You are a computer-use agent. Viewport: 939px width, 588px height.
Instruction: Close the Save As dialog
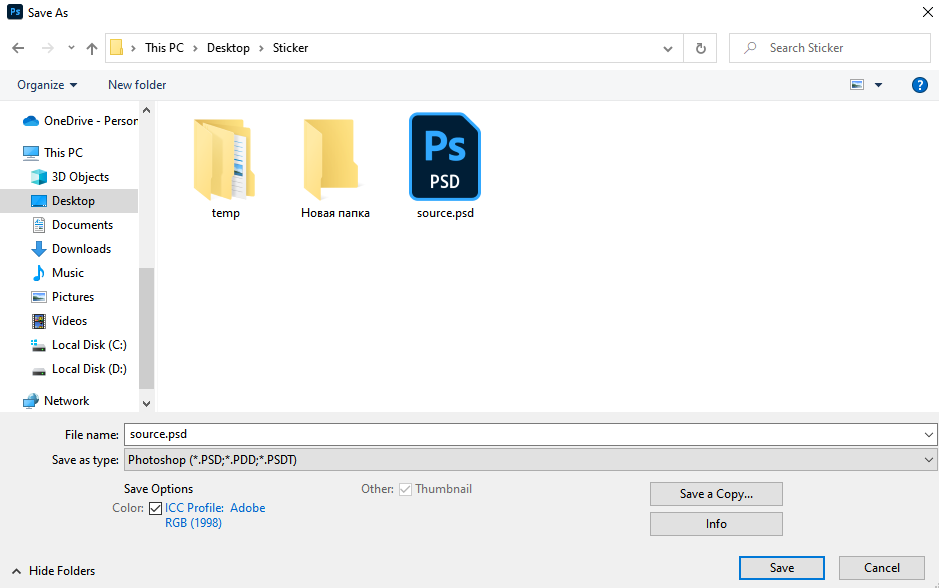click(927, 12)
